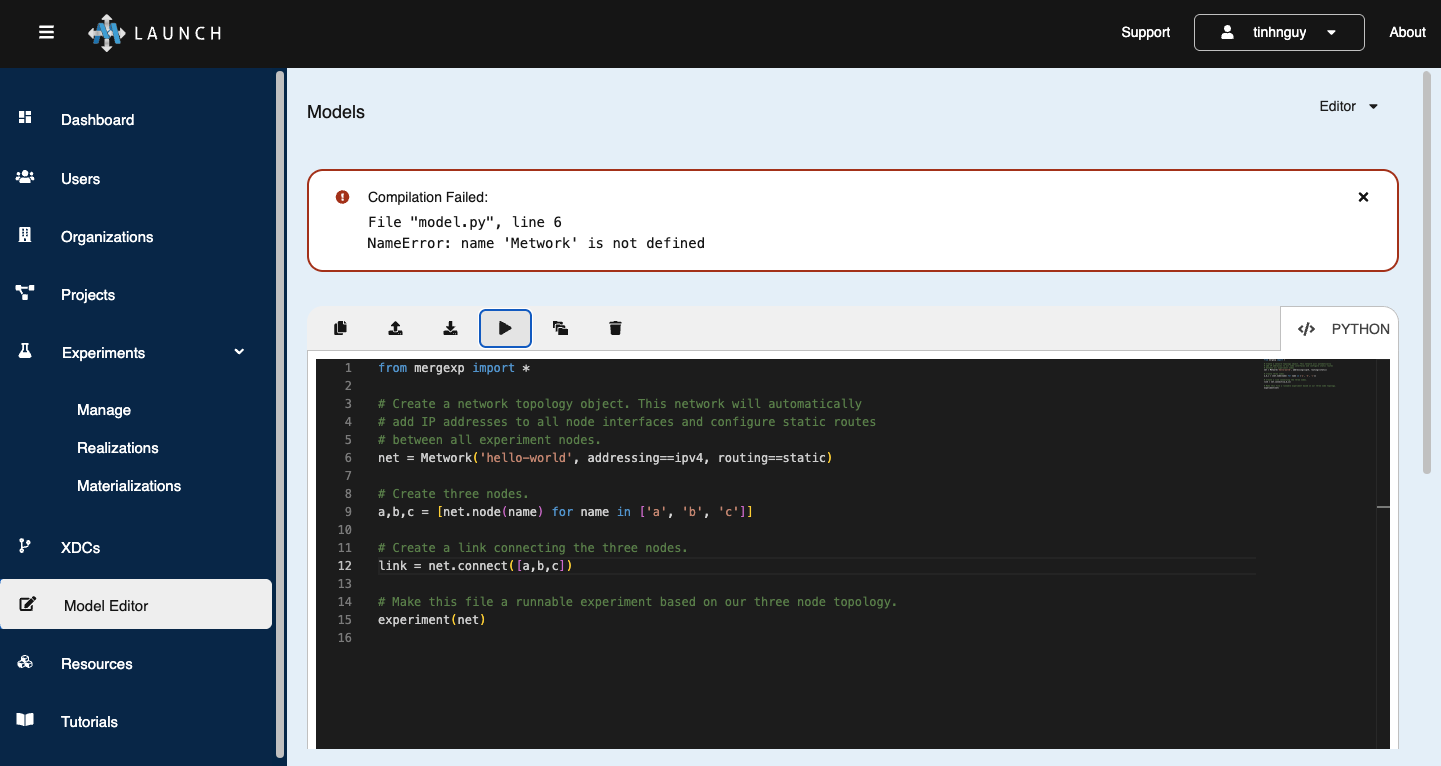Dismiss the Compilation Failed alert
This screenshot has width=1441, height=766.
click(1363, 197)
